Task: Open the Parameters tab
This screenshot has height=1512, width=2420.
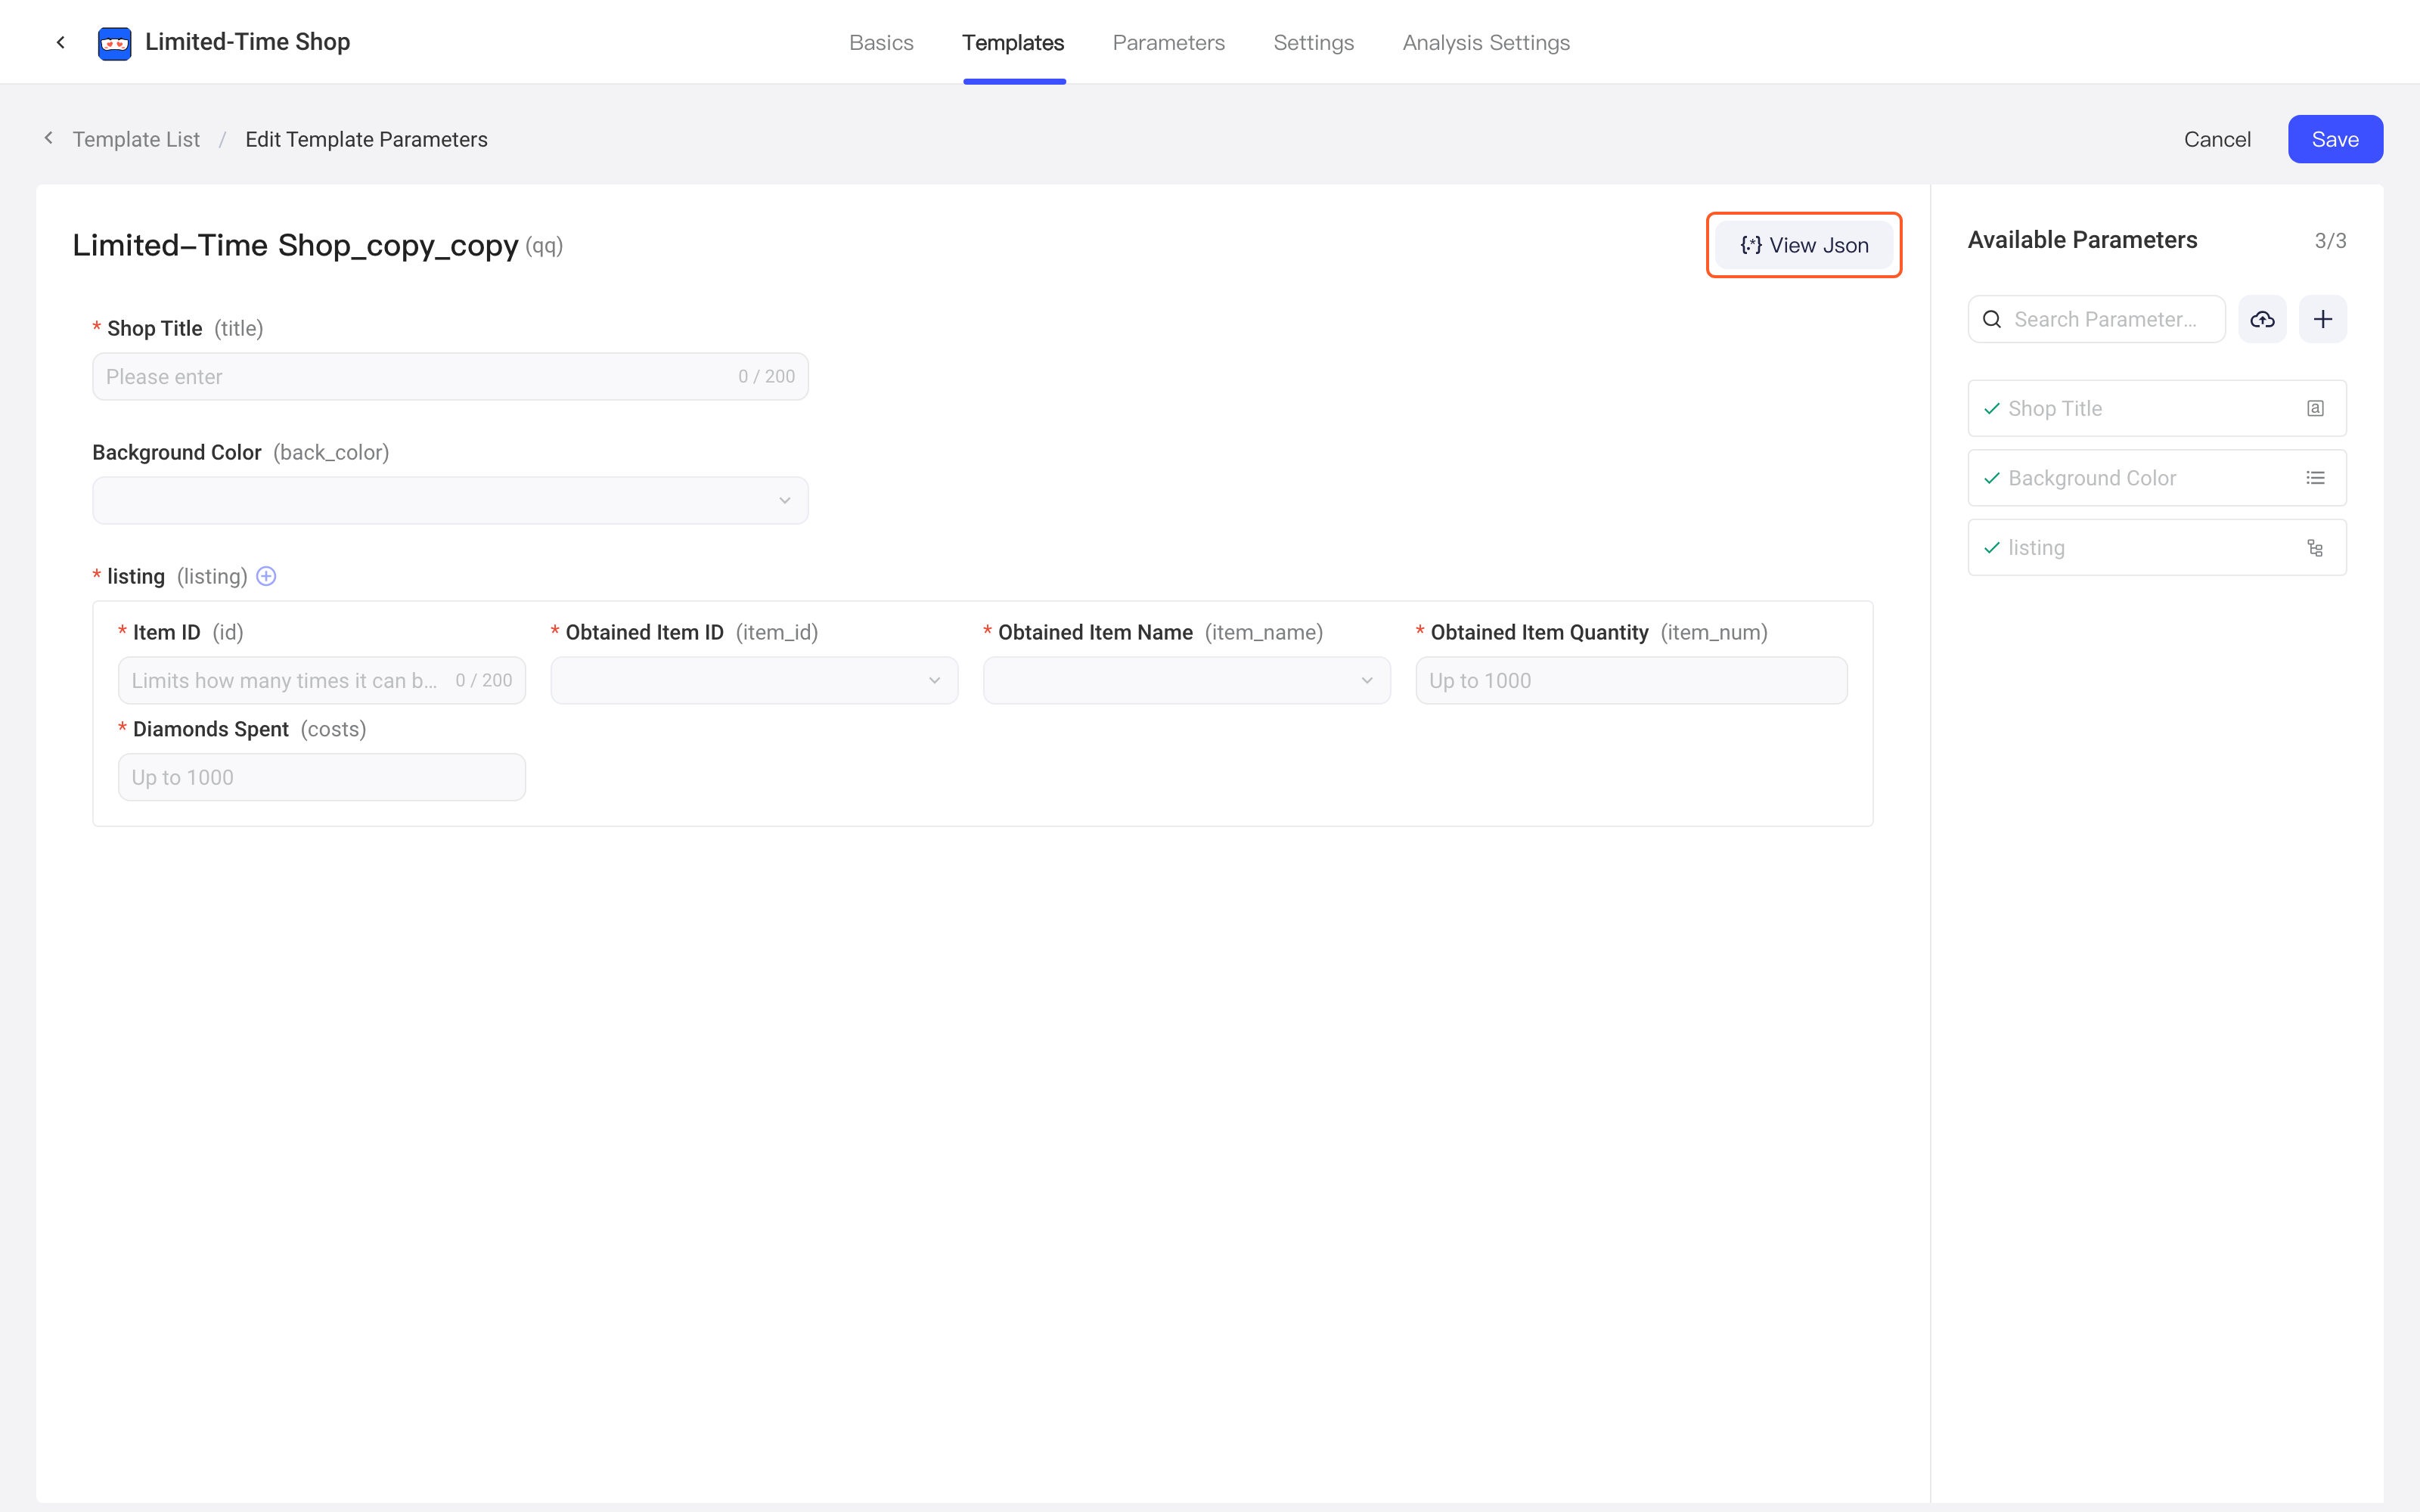Action: 1168,43
